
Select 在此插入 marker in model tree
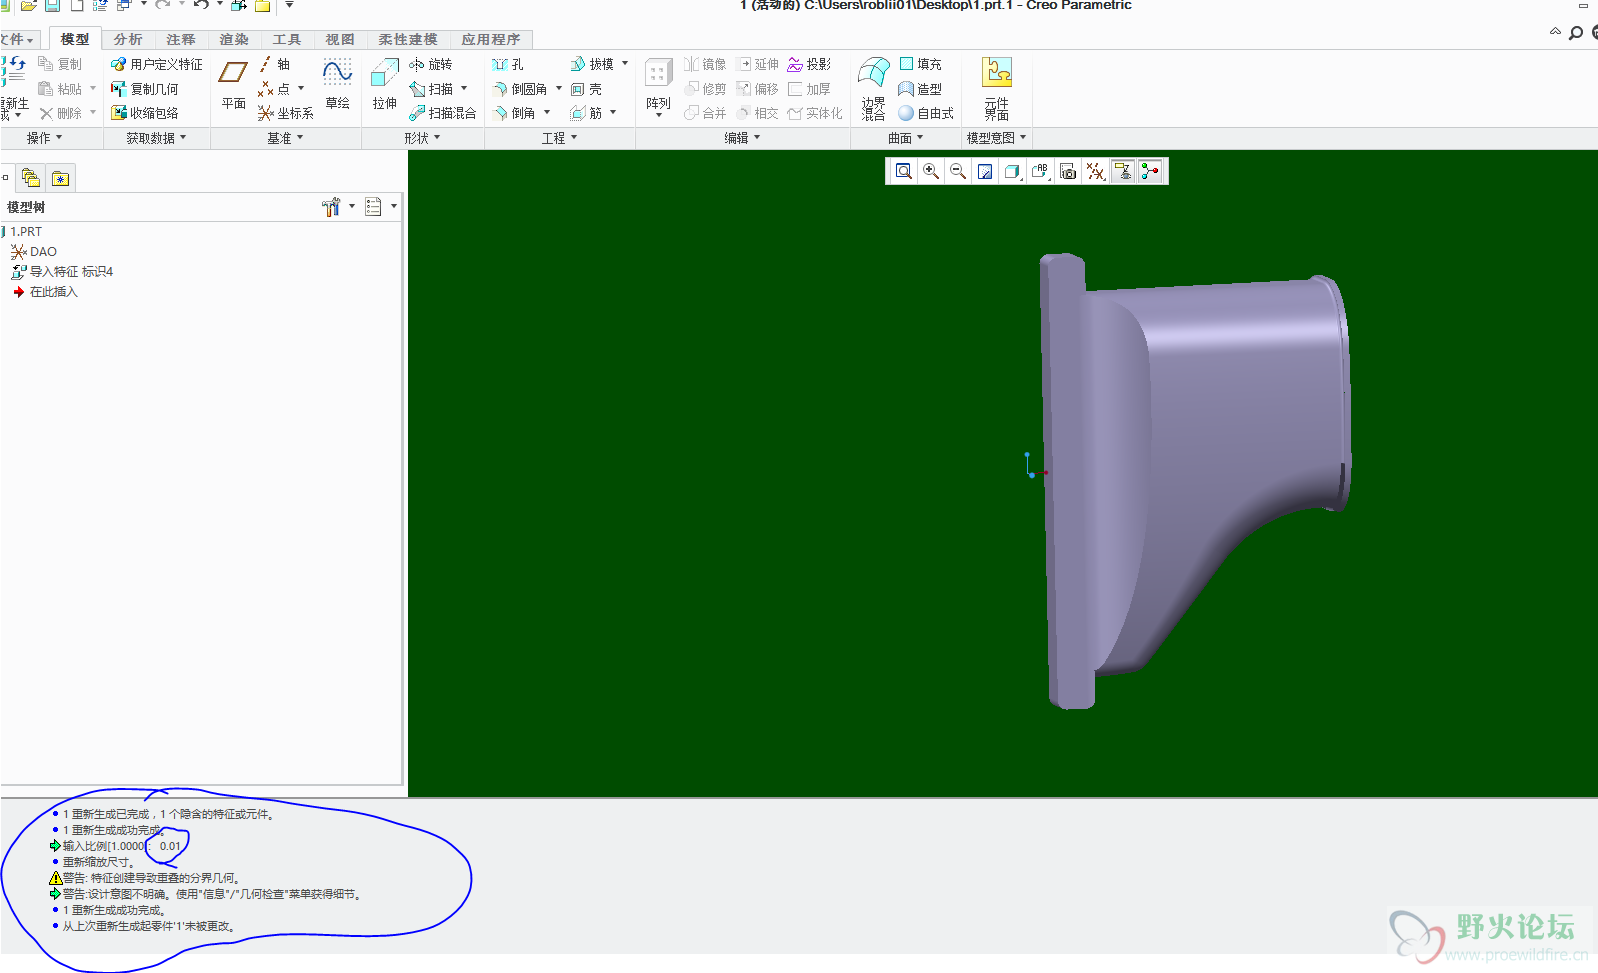(45, 292)
